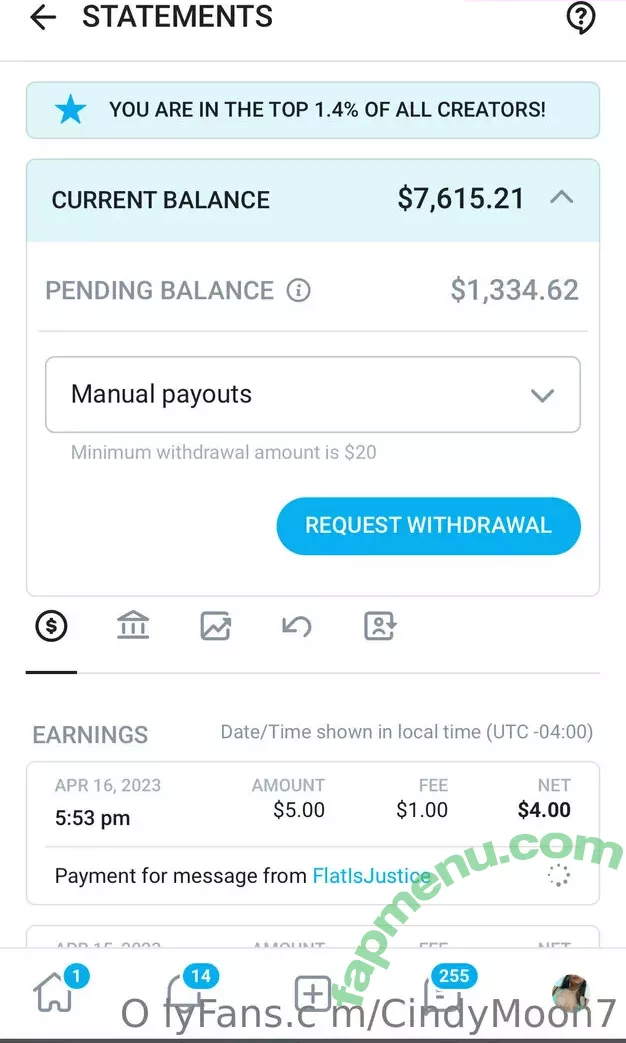Go back using the arrow beside STATEMENTS
Image resolution: width=626 pixels, height=1043 pixels.
click(x=43, y=18)
